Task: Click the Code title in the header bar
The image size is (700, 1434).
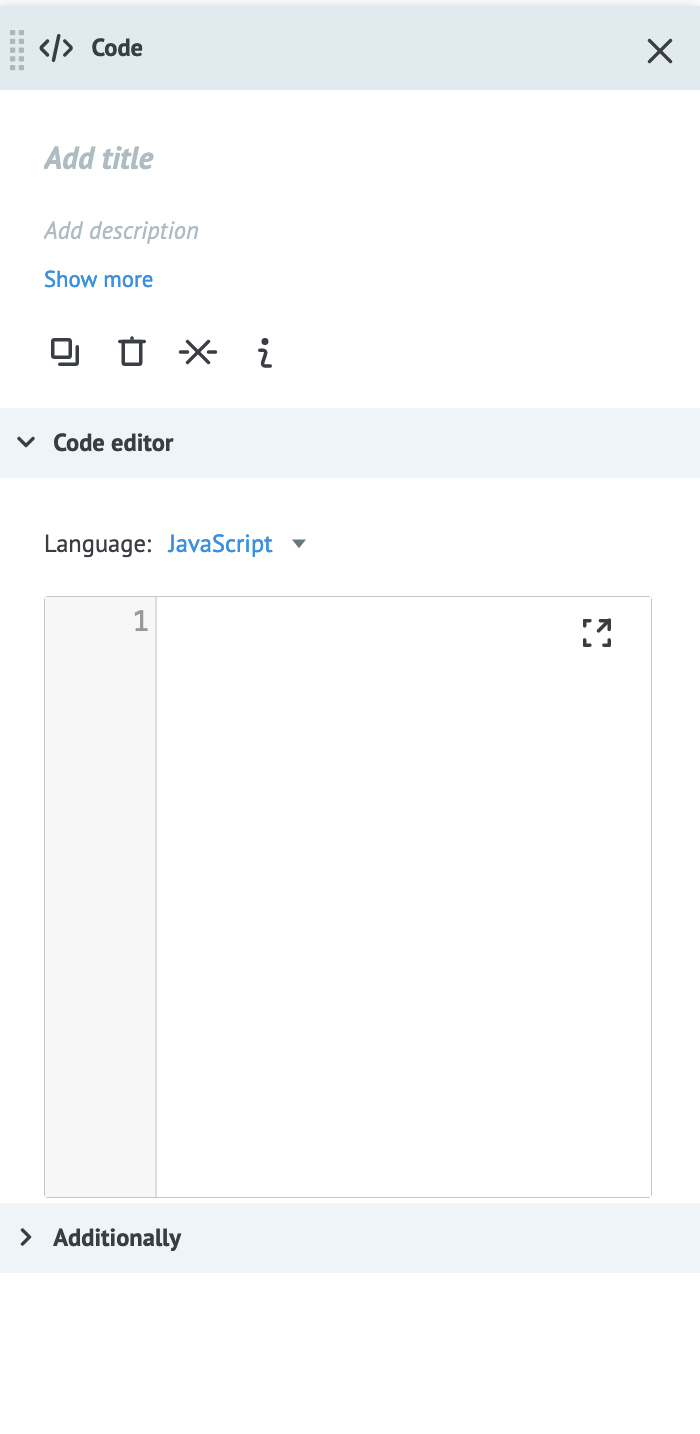Action: (116, 47)
